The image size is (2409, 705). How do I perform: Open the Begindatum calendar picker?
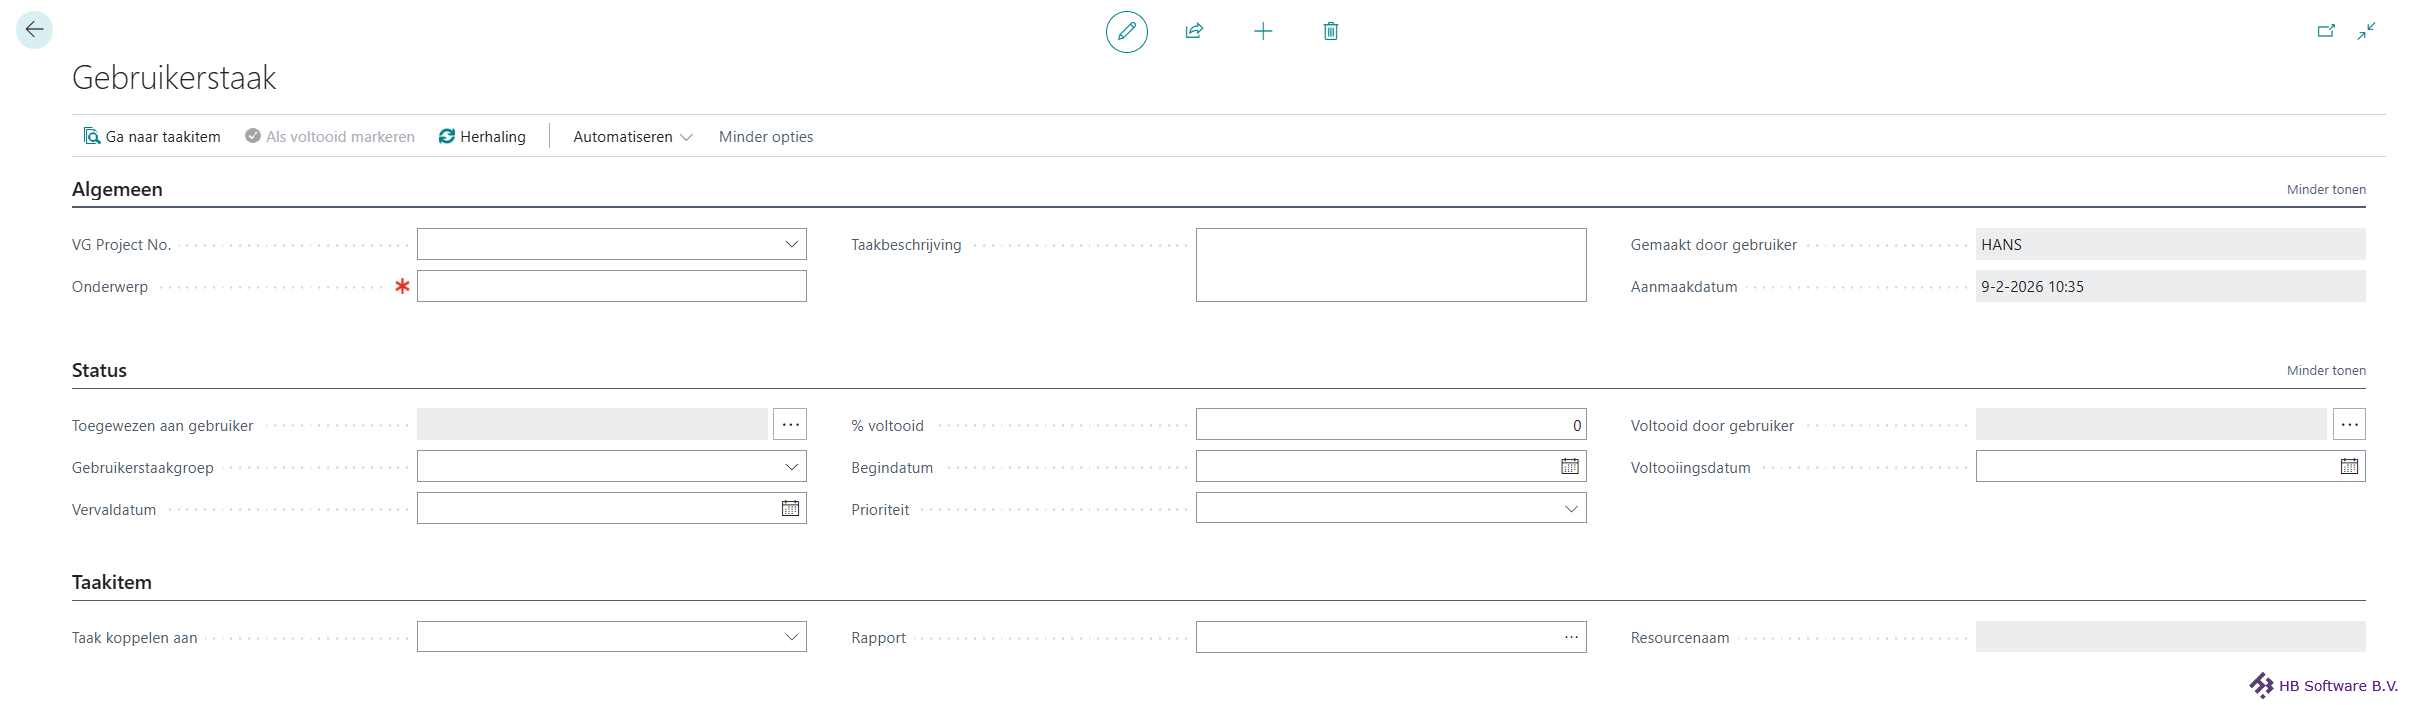pyautogui.click(x=1570, y=467)
